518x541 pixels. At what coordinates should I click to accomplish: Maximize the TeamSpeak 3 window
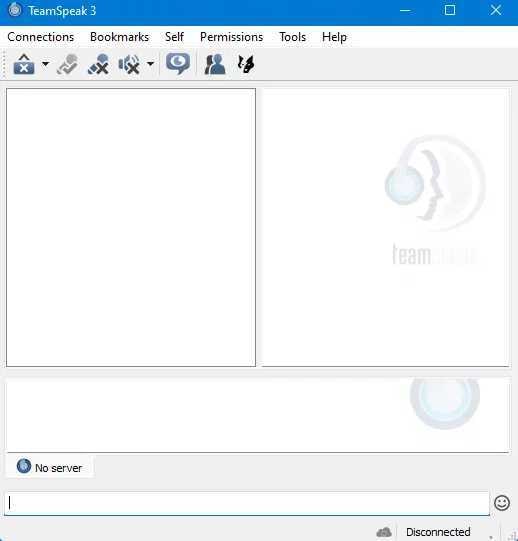click(x=450, y=10)
